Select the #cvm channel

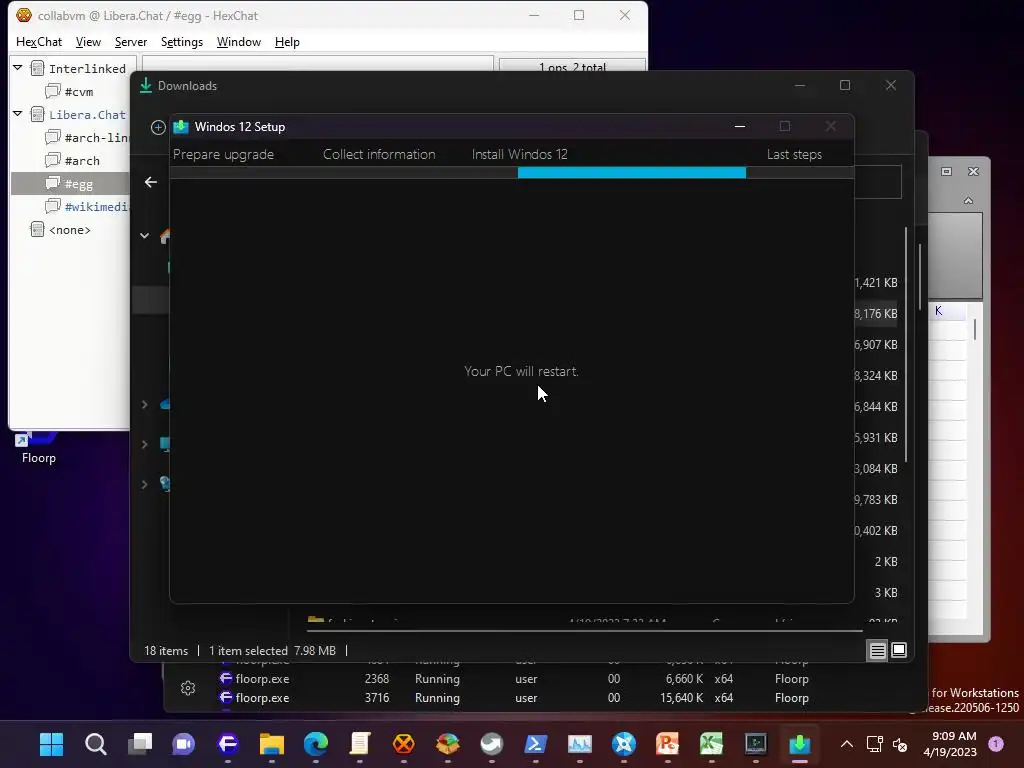pyautogui.click(x=78, y=91)
